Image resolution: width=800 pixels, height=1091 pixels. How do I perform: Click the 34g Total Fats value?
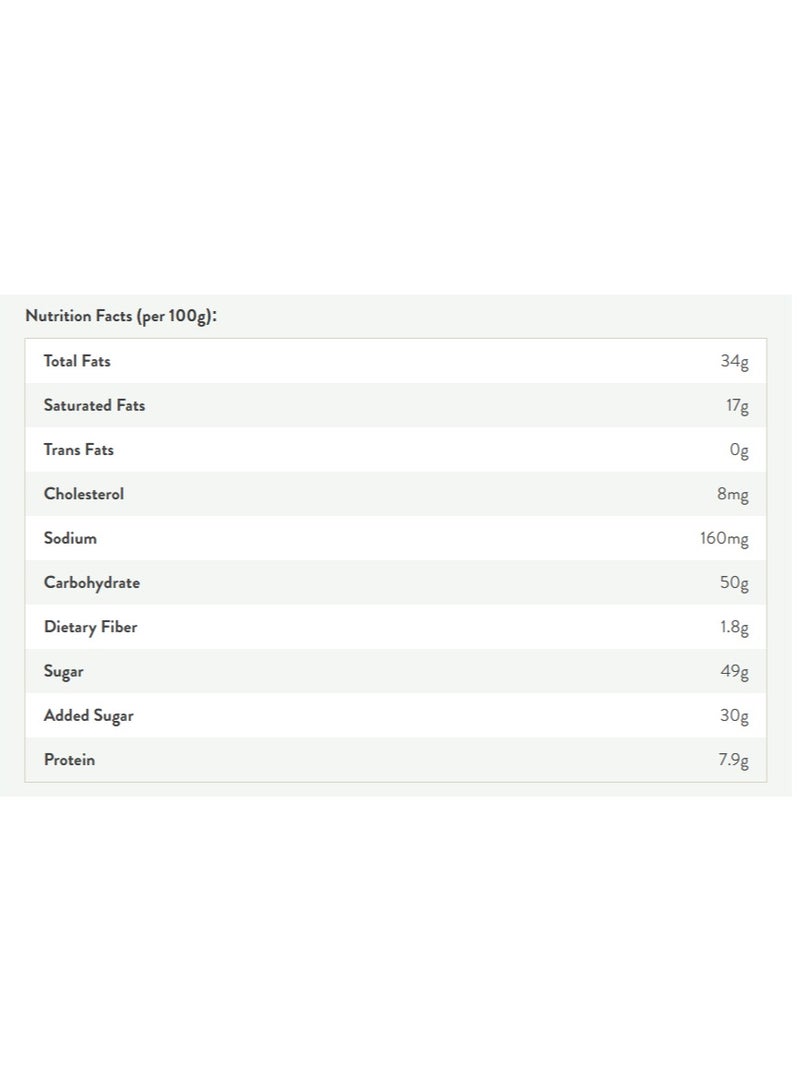coord(735,361)
